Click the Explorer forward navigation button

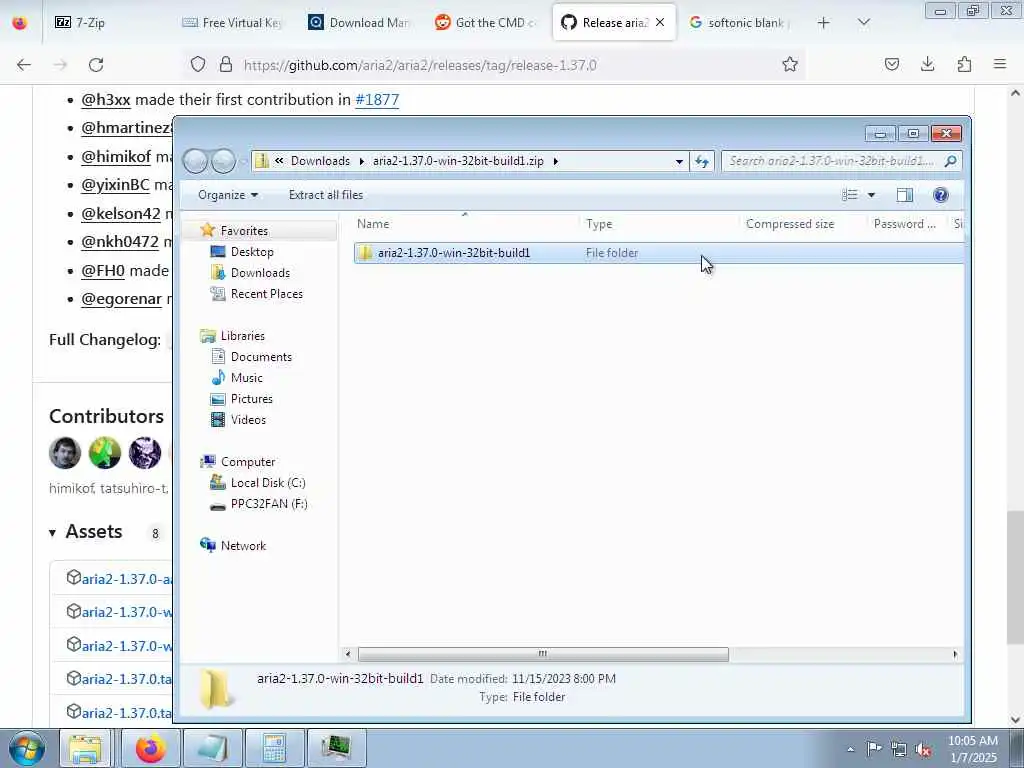point(223,161)
